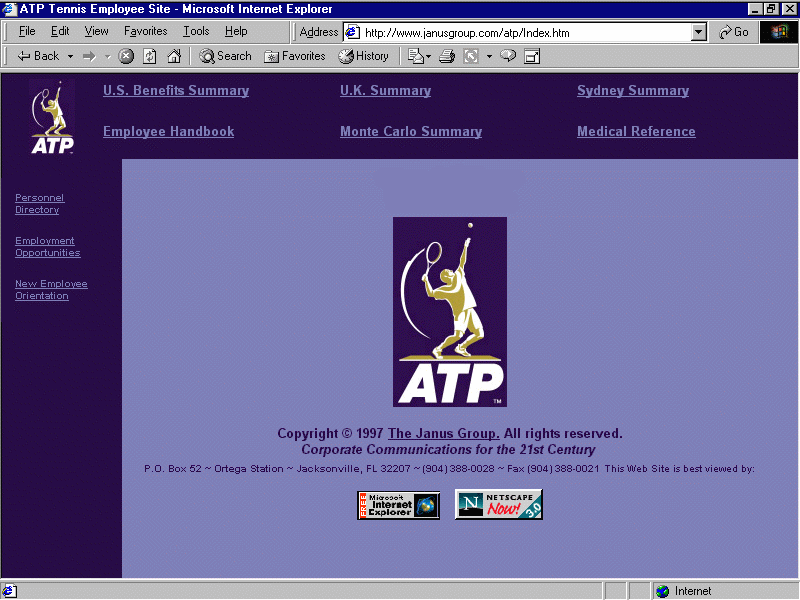Open the U.K. Summary link

[x=386, y=90]
